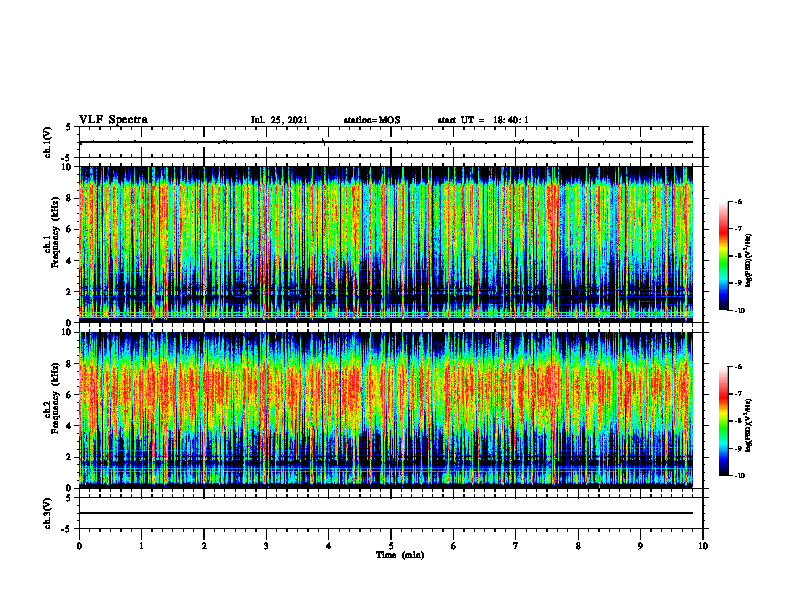Viewport: 792px width, 612px height.
Task: Click the ch.1 color bar title log(PSD)
Action: click(x=749, y=261)
